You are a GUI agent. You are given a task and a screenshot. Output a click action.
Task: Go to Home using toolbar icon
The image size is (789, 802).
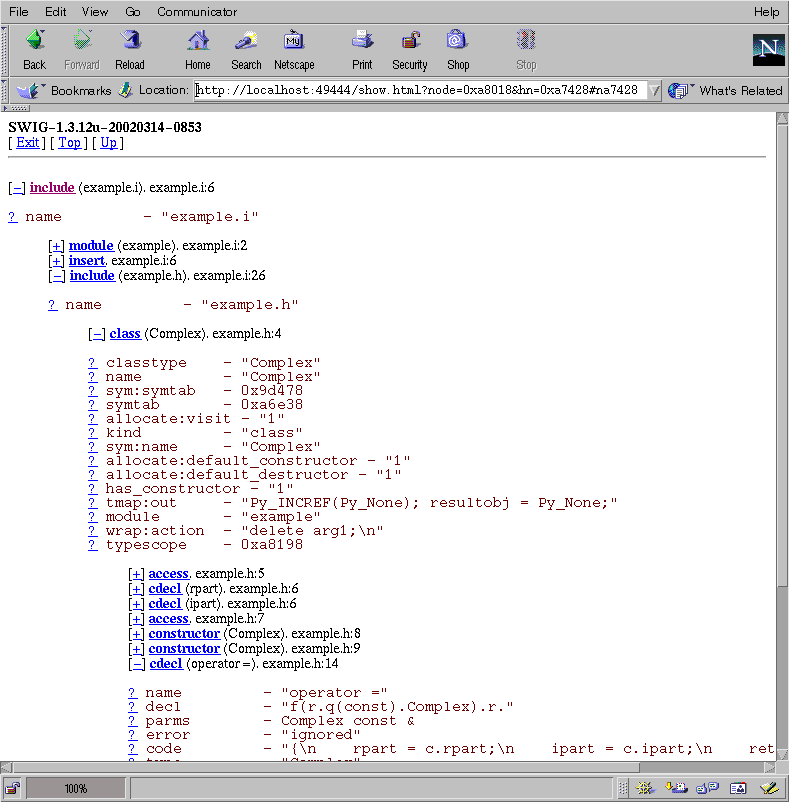pyautogui.click(x=198, y=42)
